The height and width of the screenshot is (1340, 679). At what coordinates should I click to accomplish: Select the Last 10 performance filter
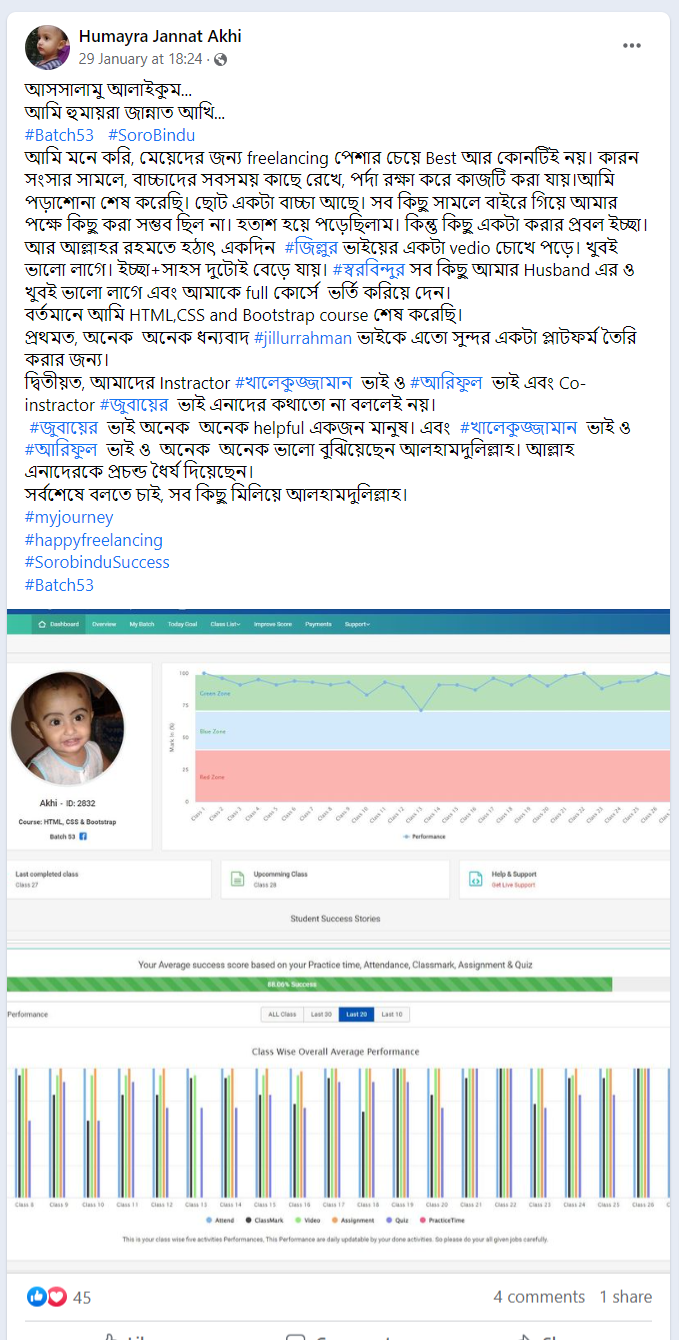point(392,1014)
